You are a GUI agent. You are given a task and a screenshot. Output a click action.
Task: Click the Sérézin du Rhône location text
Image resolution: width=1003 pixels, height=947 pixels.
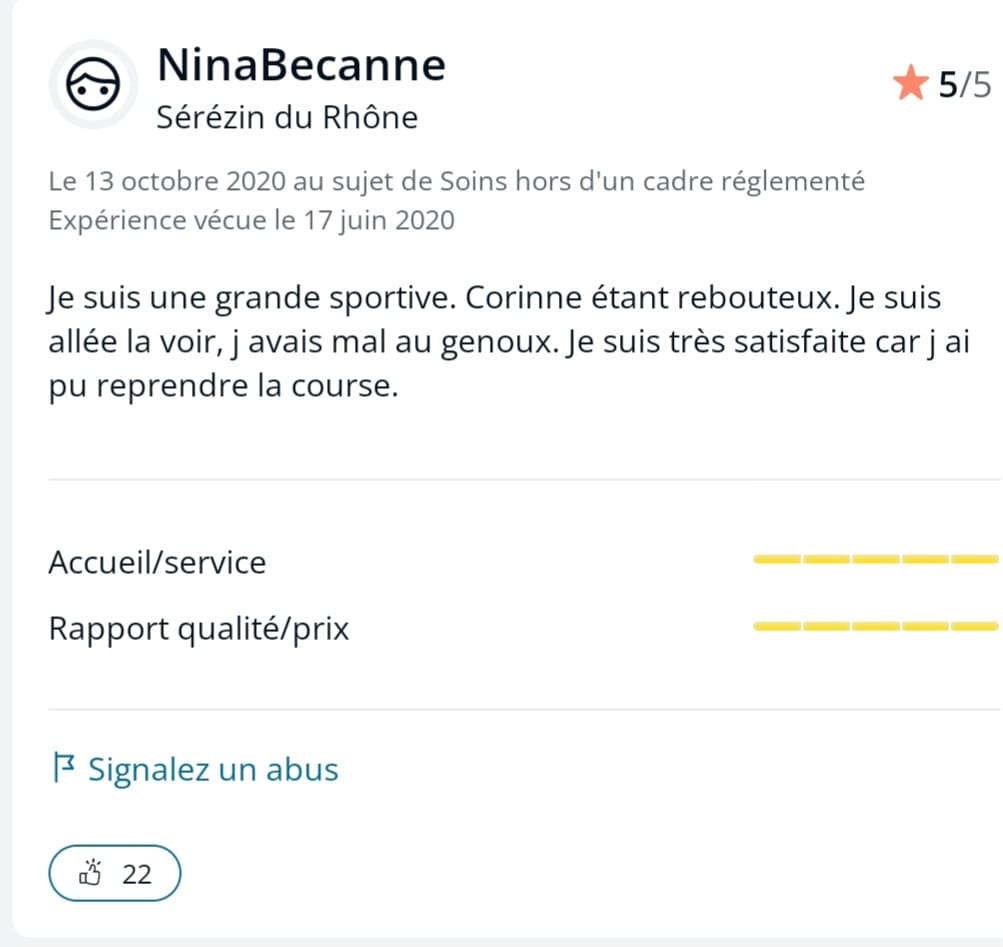(287, 117)
